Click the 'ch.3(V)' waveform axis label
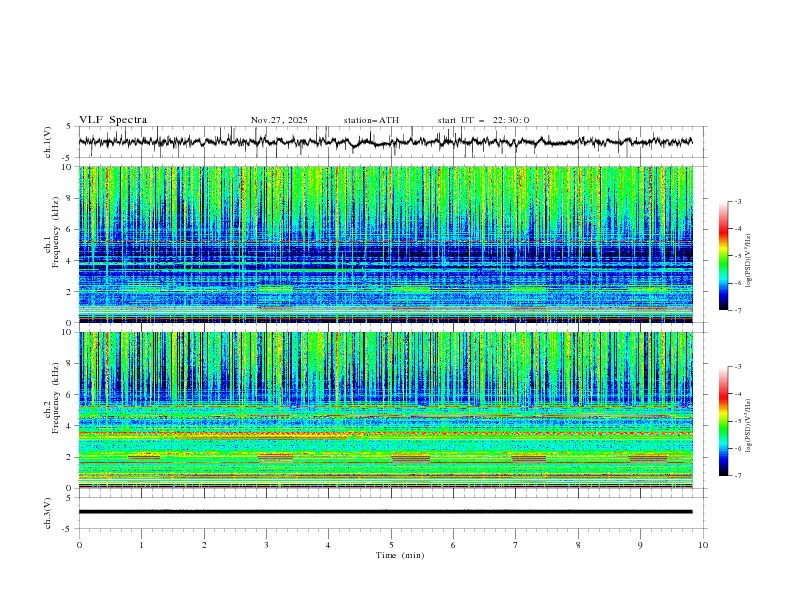 point(48,513)
